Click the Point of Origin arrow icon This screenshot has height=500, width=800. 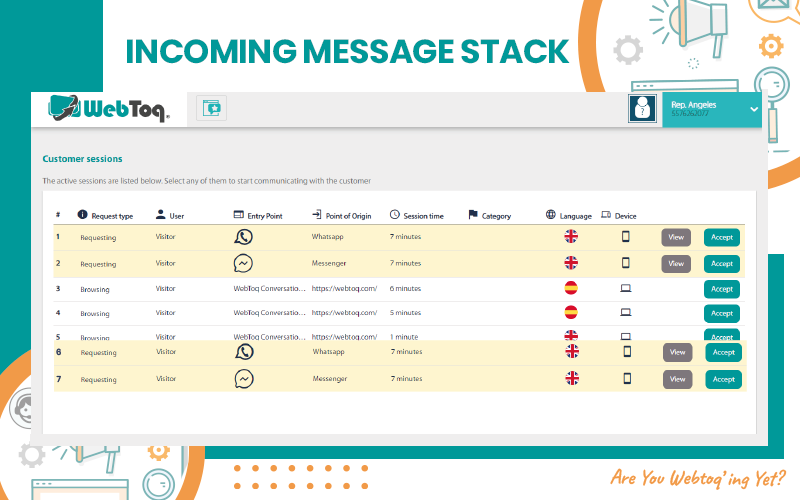point(316,215)
